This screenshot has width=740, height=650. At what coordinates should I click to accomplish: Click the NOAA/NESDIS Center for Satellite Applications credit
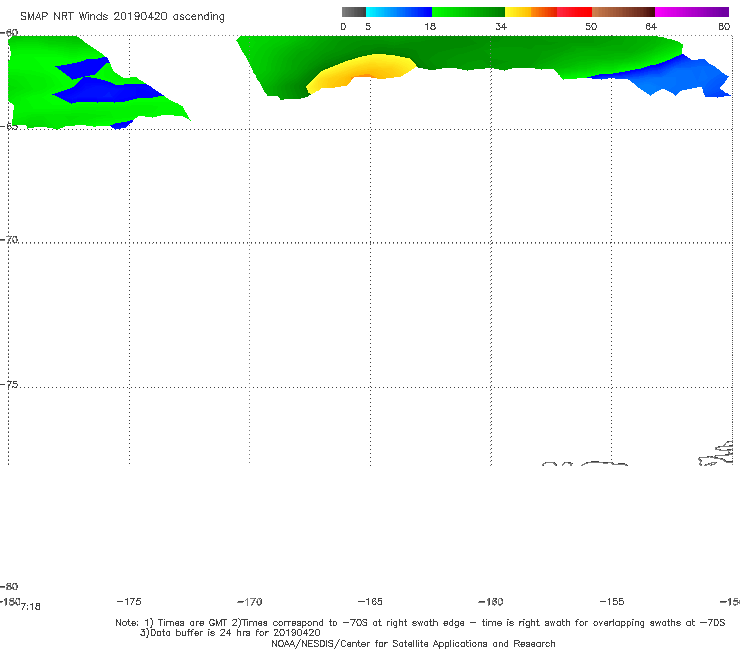(x=413, y=643)
